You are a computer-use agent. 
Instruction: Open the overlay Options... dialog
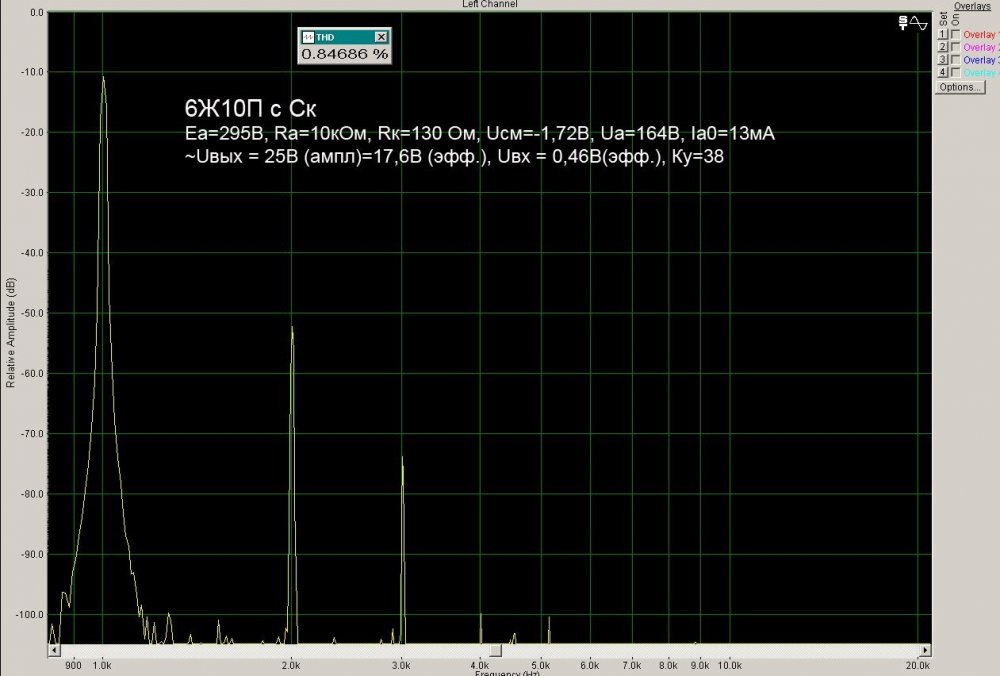pyautogui.click(x=960, y=87)
